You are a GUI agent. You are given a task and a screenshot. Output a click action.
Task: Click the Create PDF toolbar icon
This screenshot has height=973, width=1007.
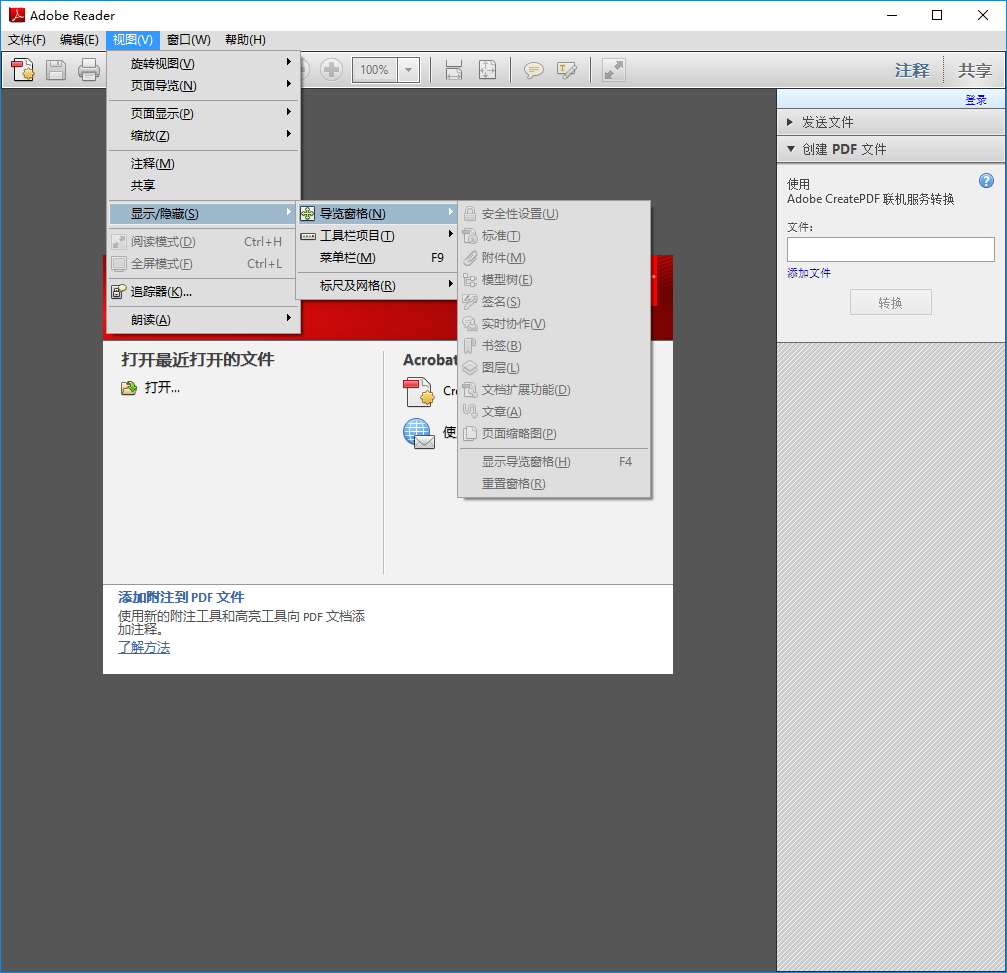click(23, 69)
